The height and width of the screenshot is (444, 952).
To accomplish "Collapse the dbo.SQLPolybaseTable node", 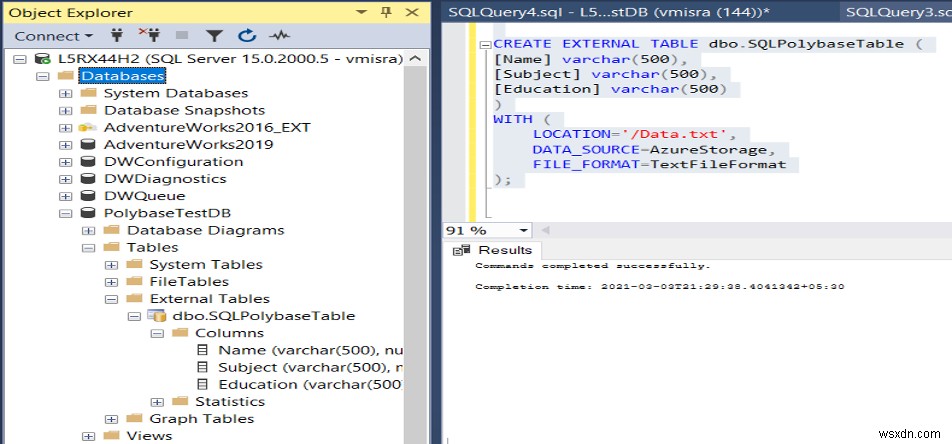I will [x=134, y=316].
